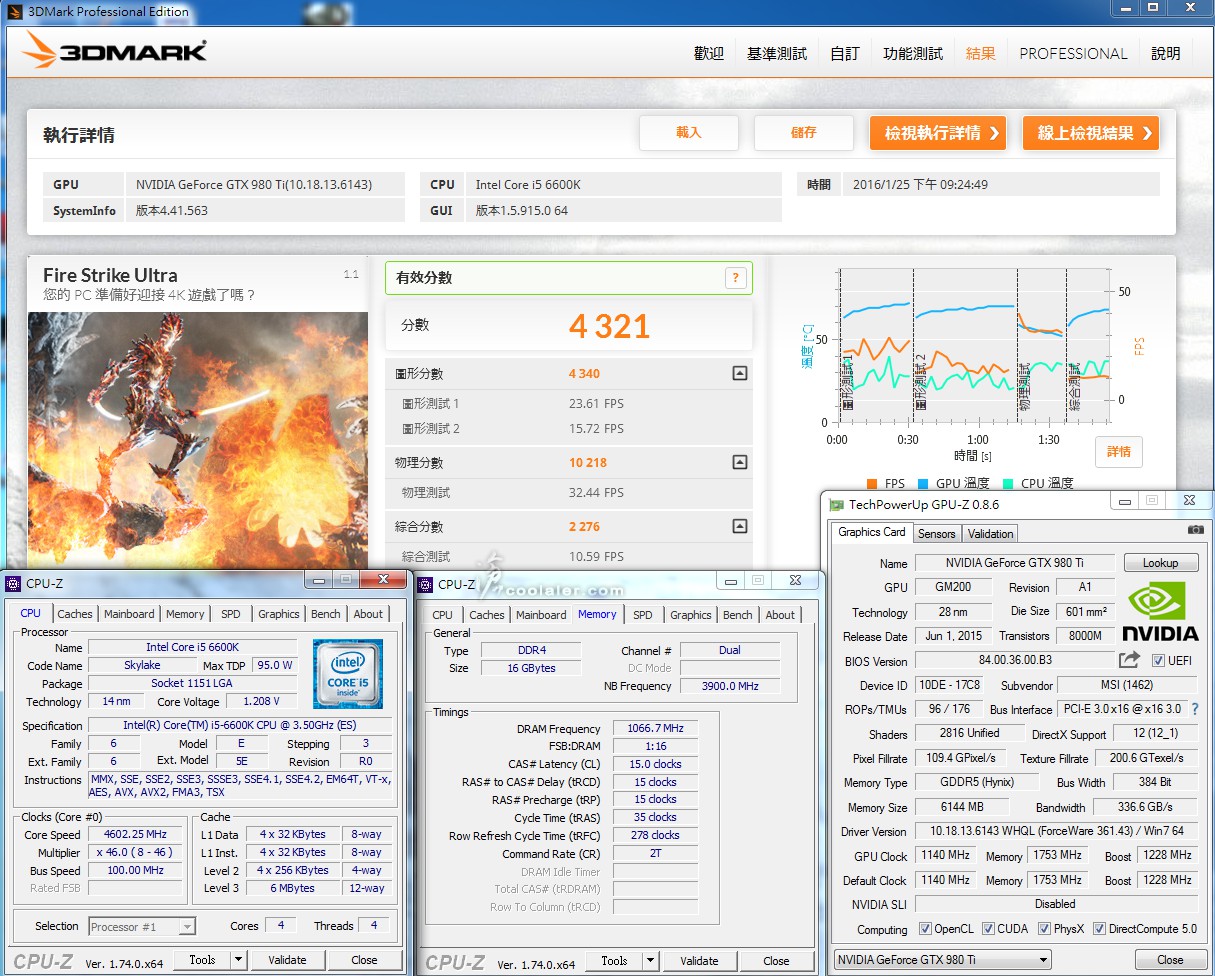Open the Tools dropdown arrow in the CPU-Z window showing the CPU tab
This screenshot has width=1215, height=976.
[238, 960]
